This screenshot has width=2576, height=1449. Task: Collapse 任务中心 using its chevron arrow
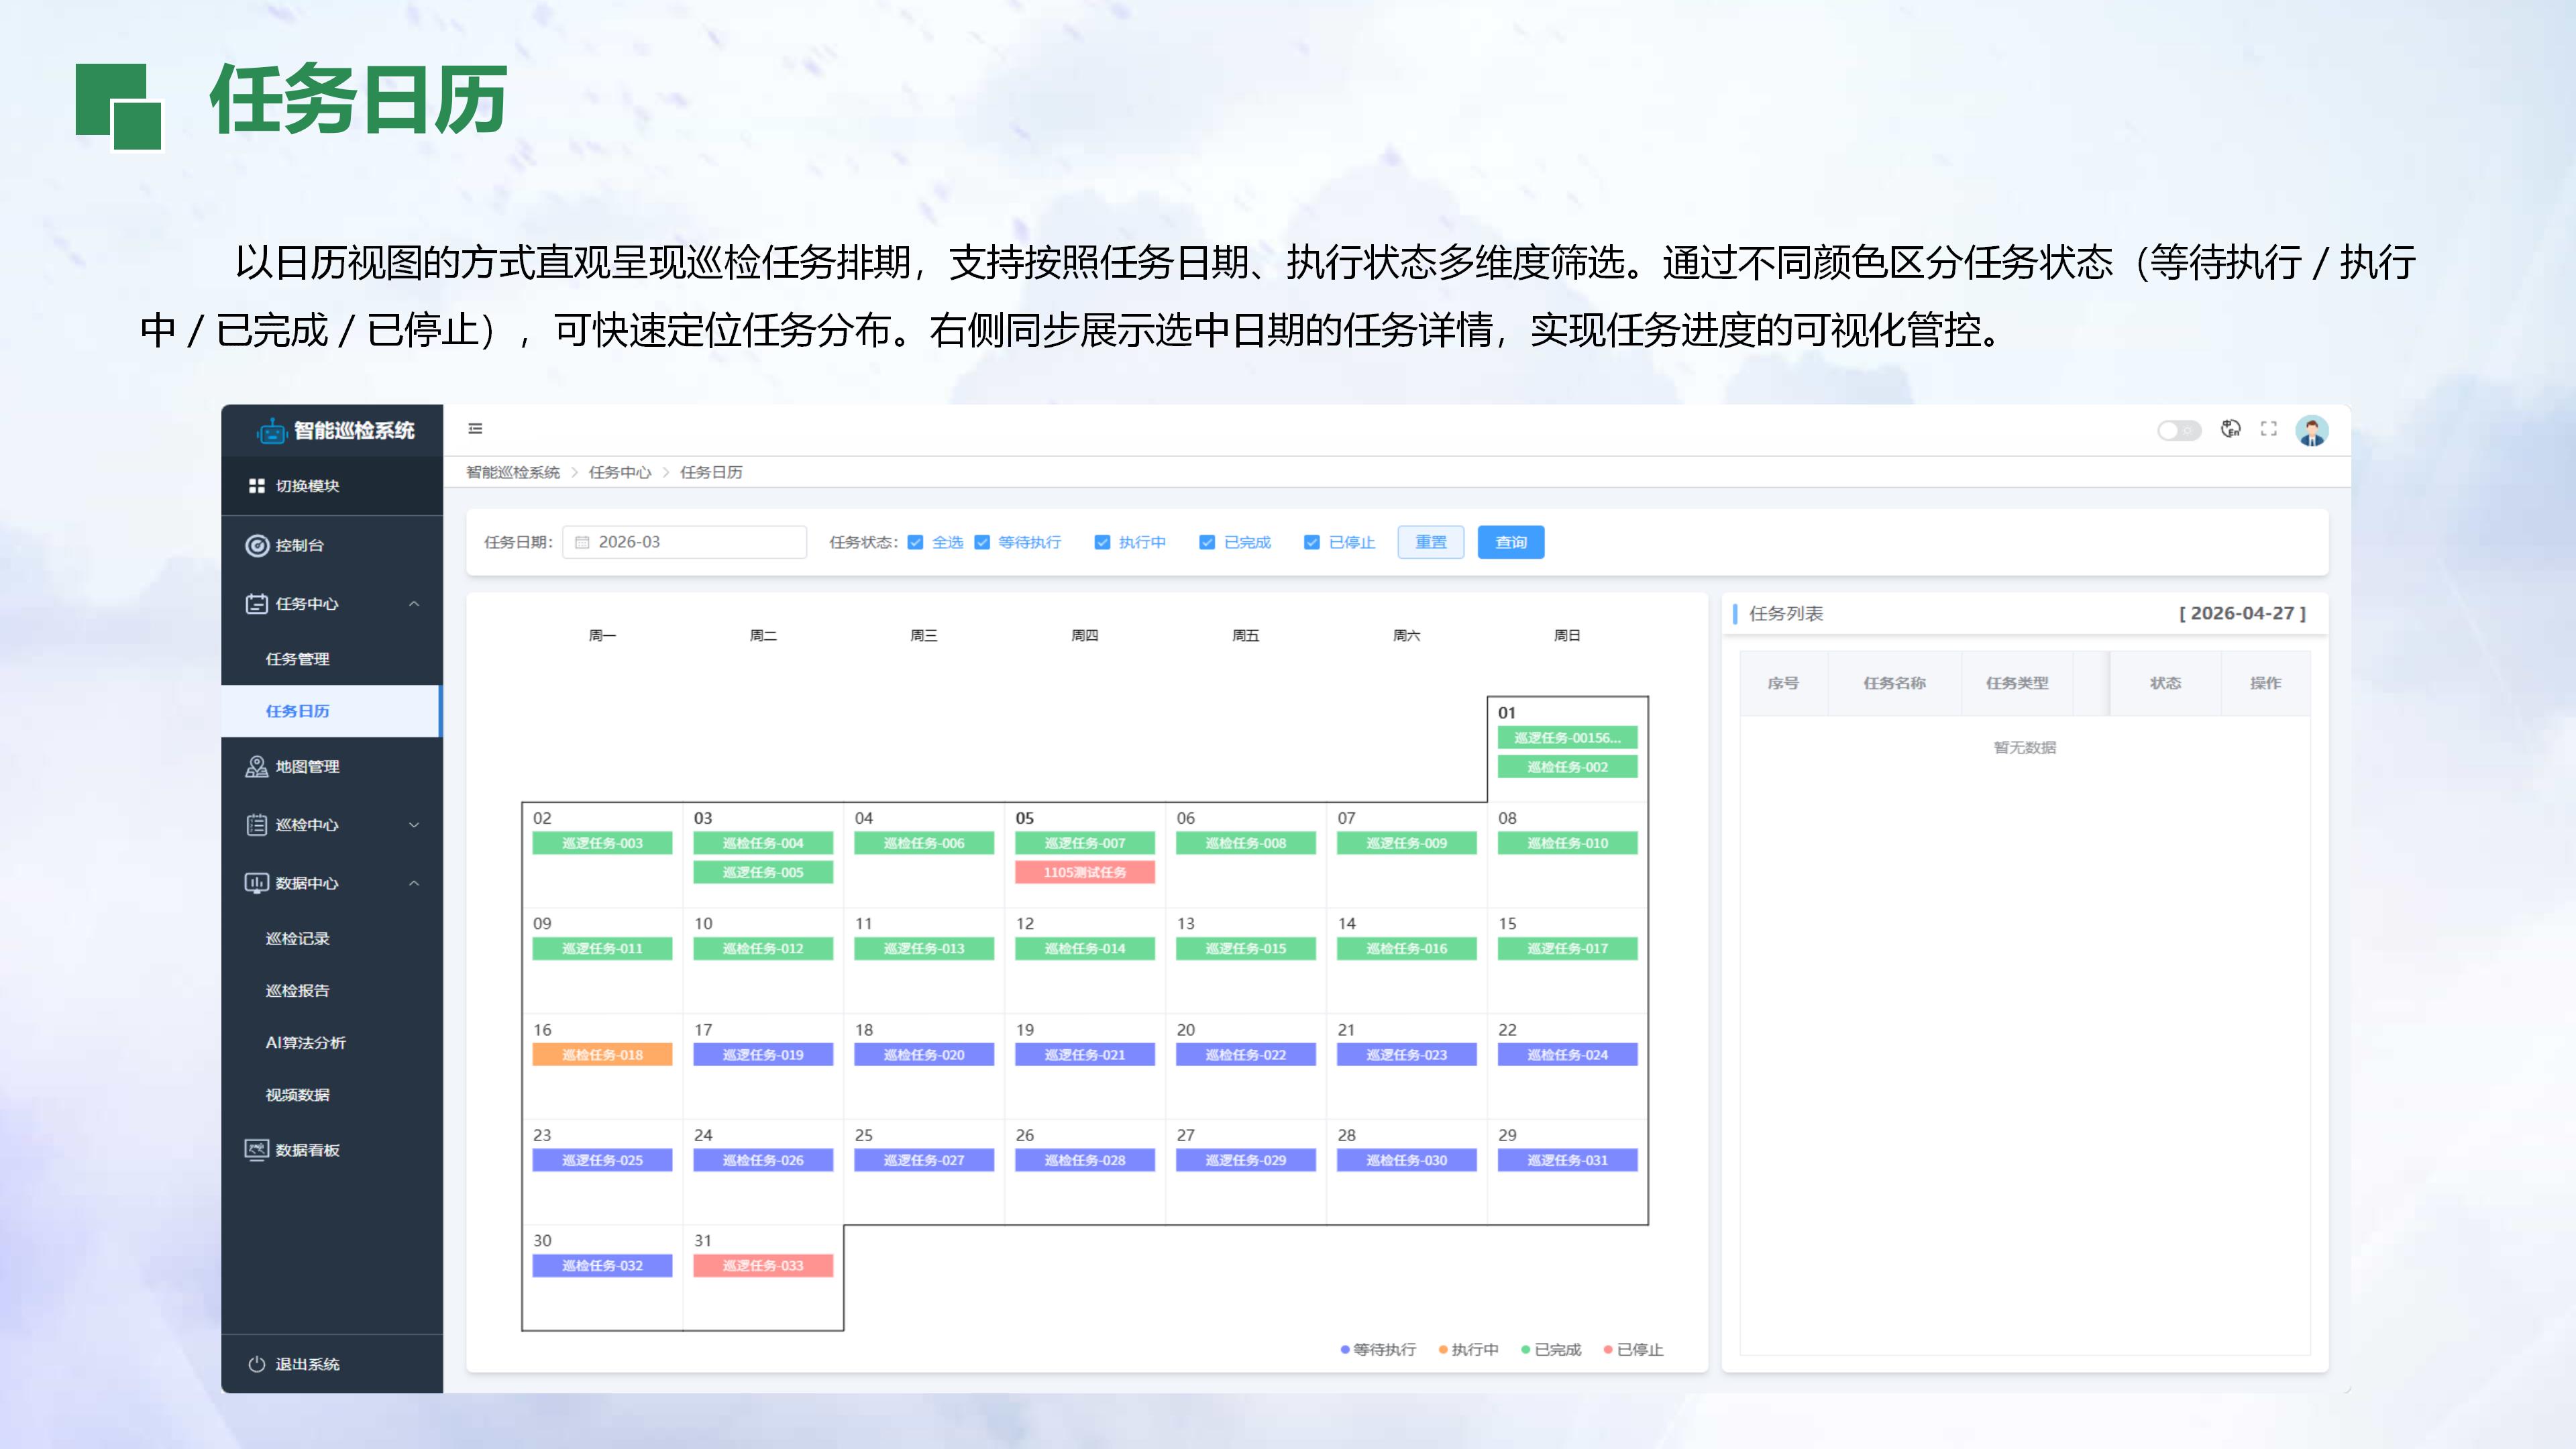coord(414,604)
